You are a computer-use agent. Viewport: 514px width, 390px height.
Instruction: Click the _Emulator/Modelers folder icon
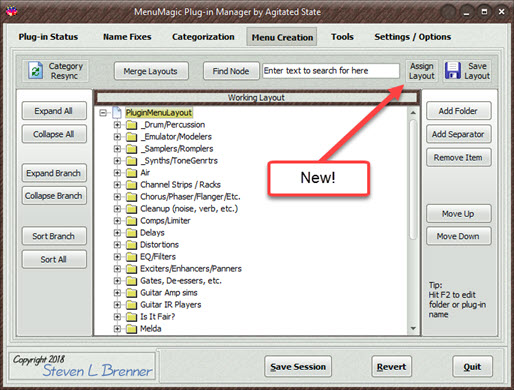coord(131,137)
